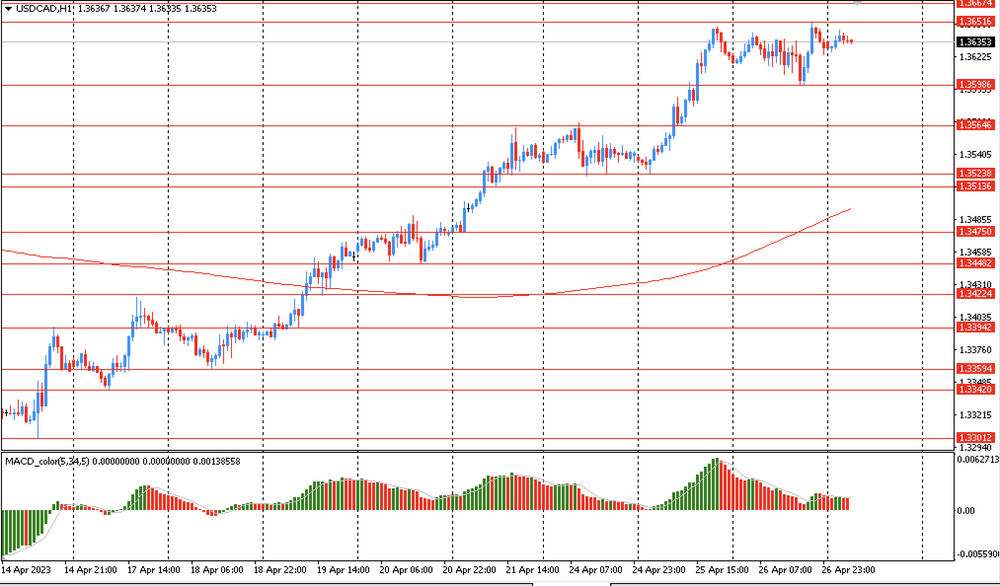Click the 25 Apr 15:00 time axis label
The height and width of the screenshot is (586, 1000).
click(723, 570)
